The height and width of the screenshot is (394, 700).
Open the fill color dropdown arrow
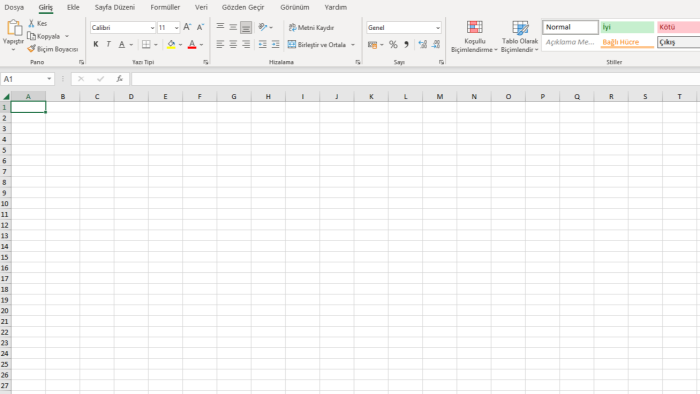coord(180,45)
